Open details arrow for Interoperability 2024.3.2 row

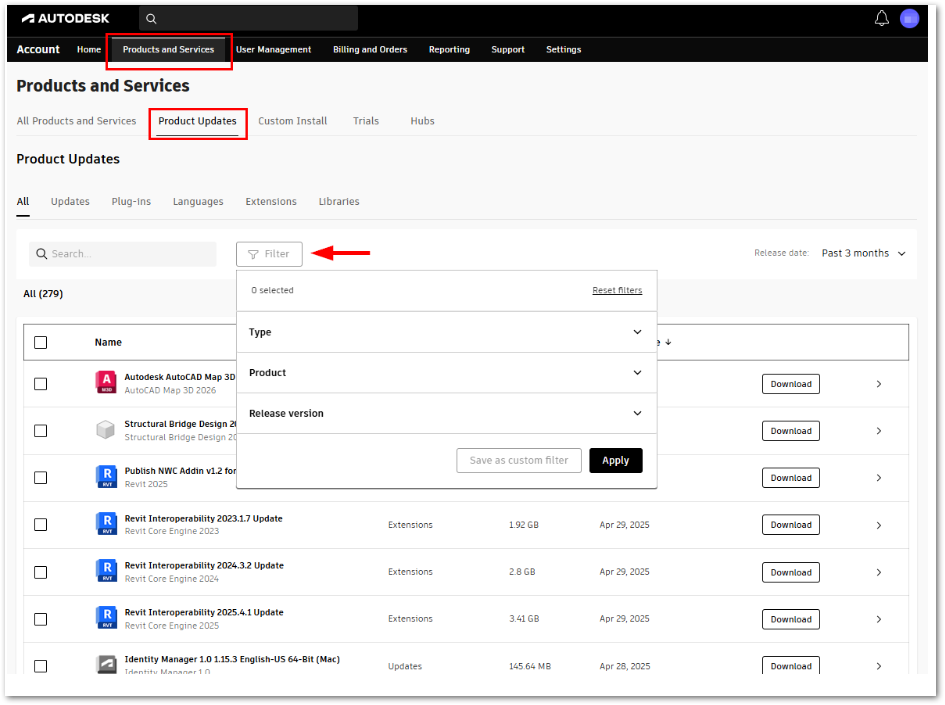(879, 572)
